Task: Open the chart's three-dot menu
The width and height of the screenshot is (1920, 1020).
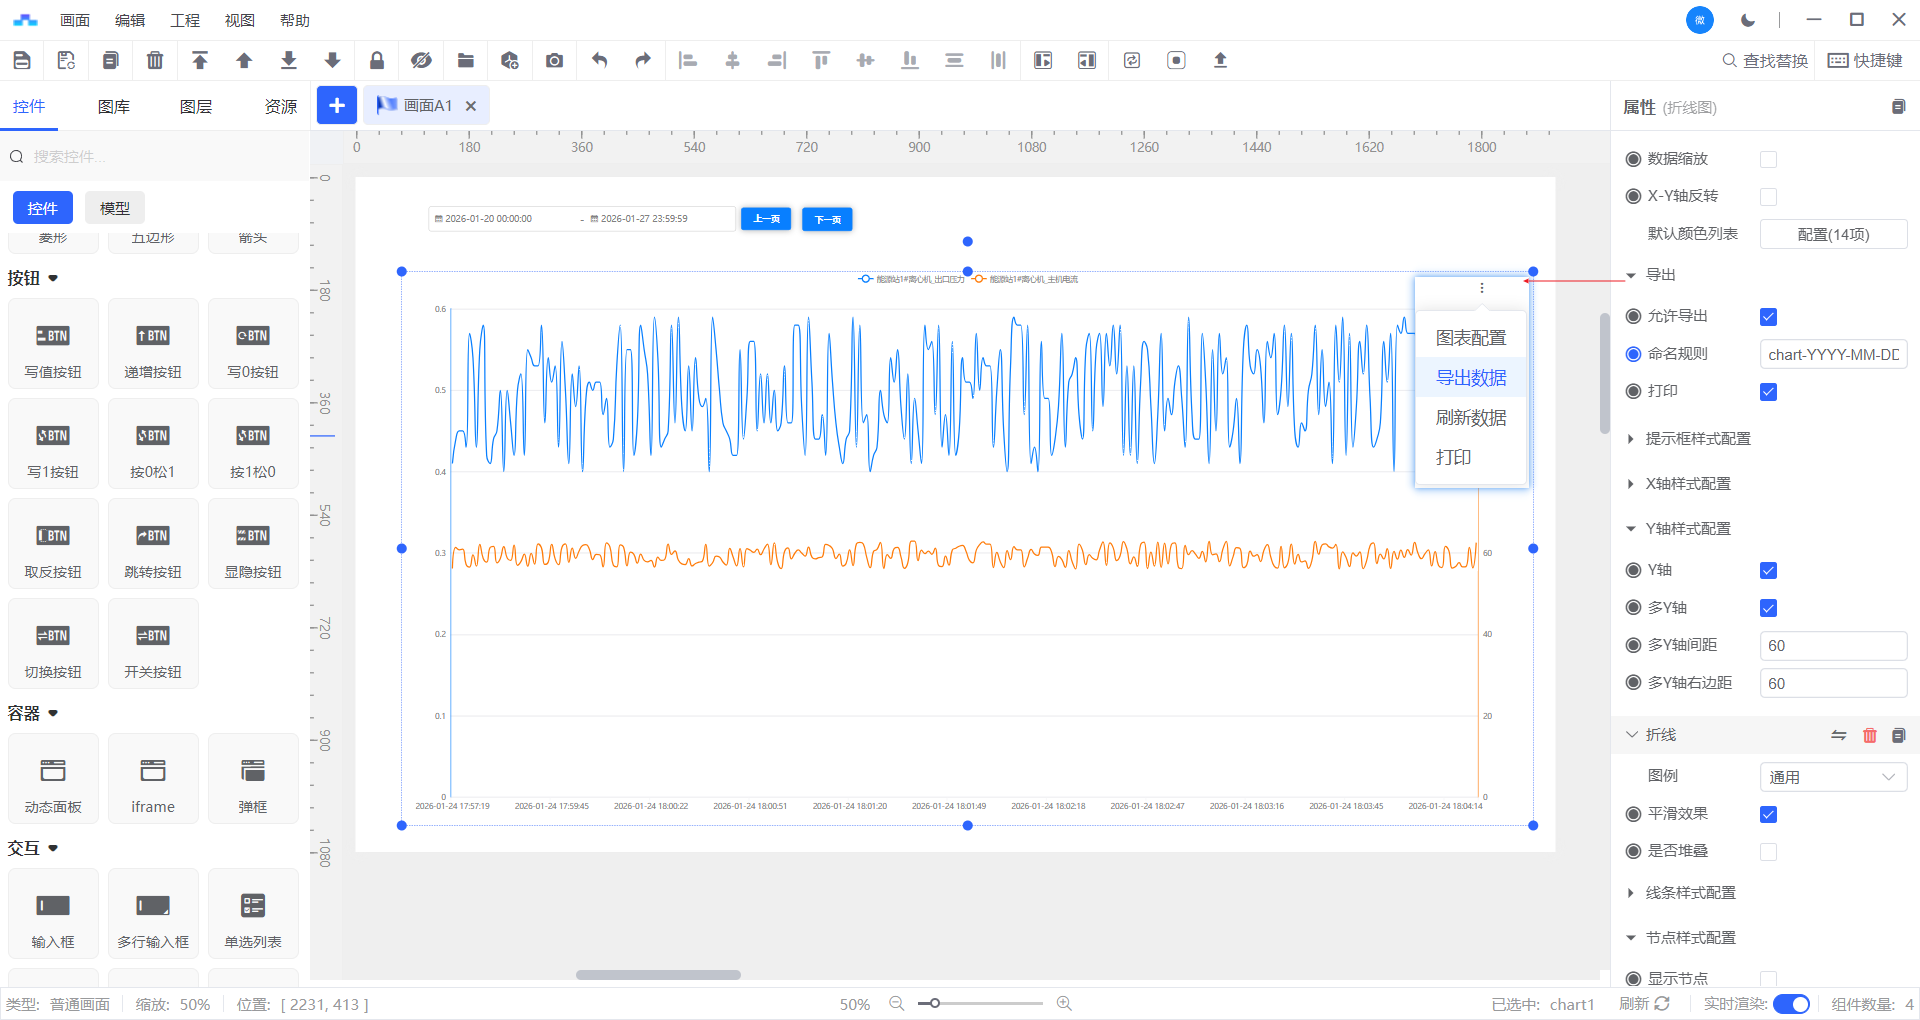Action: [1481, 288]
